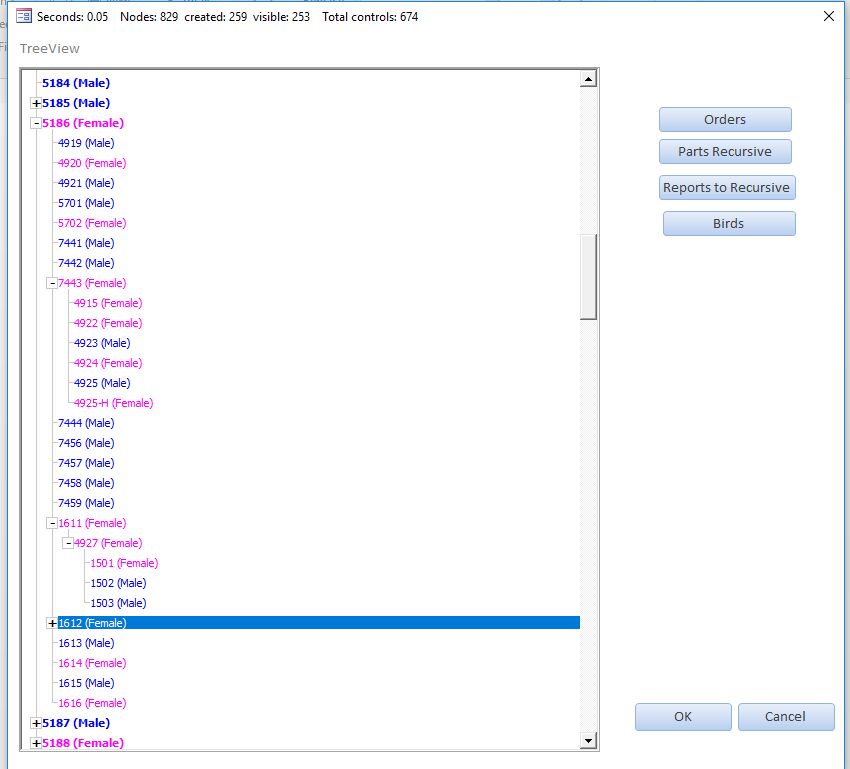Open the Orders tree

(x=725, y=119)
